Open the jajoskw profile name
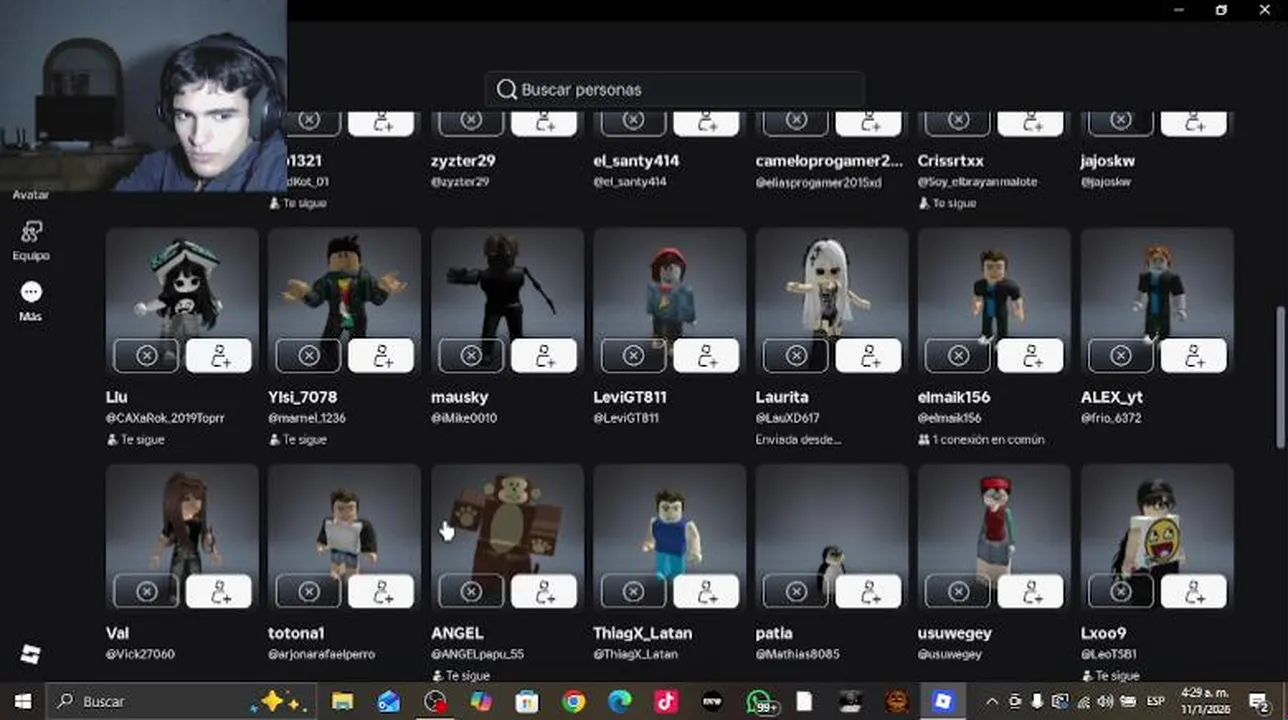This screenshot has width=1288, height=720. (1107, 160)
